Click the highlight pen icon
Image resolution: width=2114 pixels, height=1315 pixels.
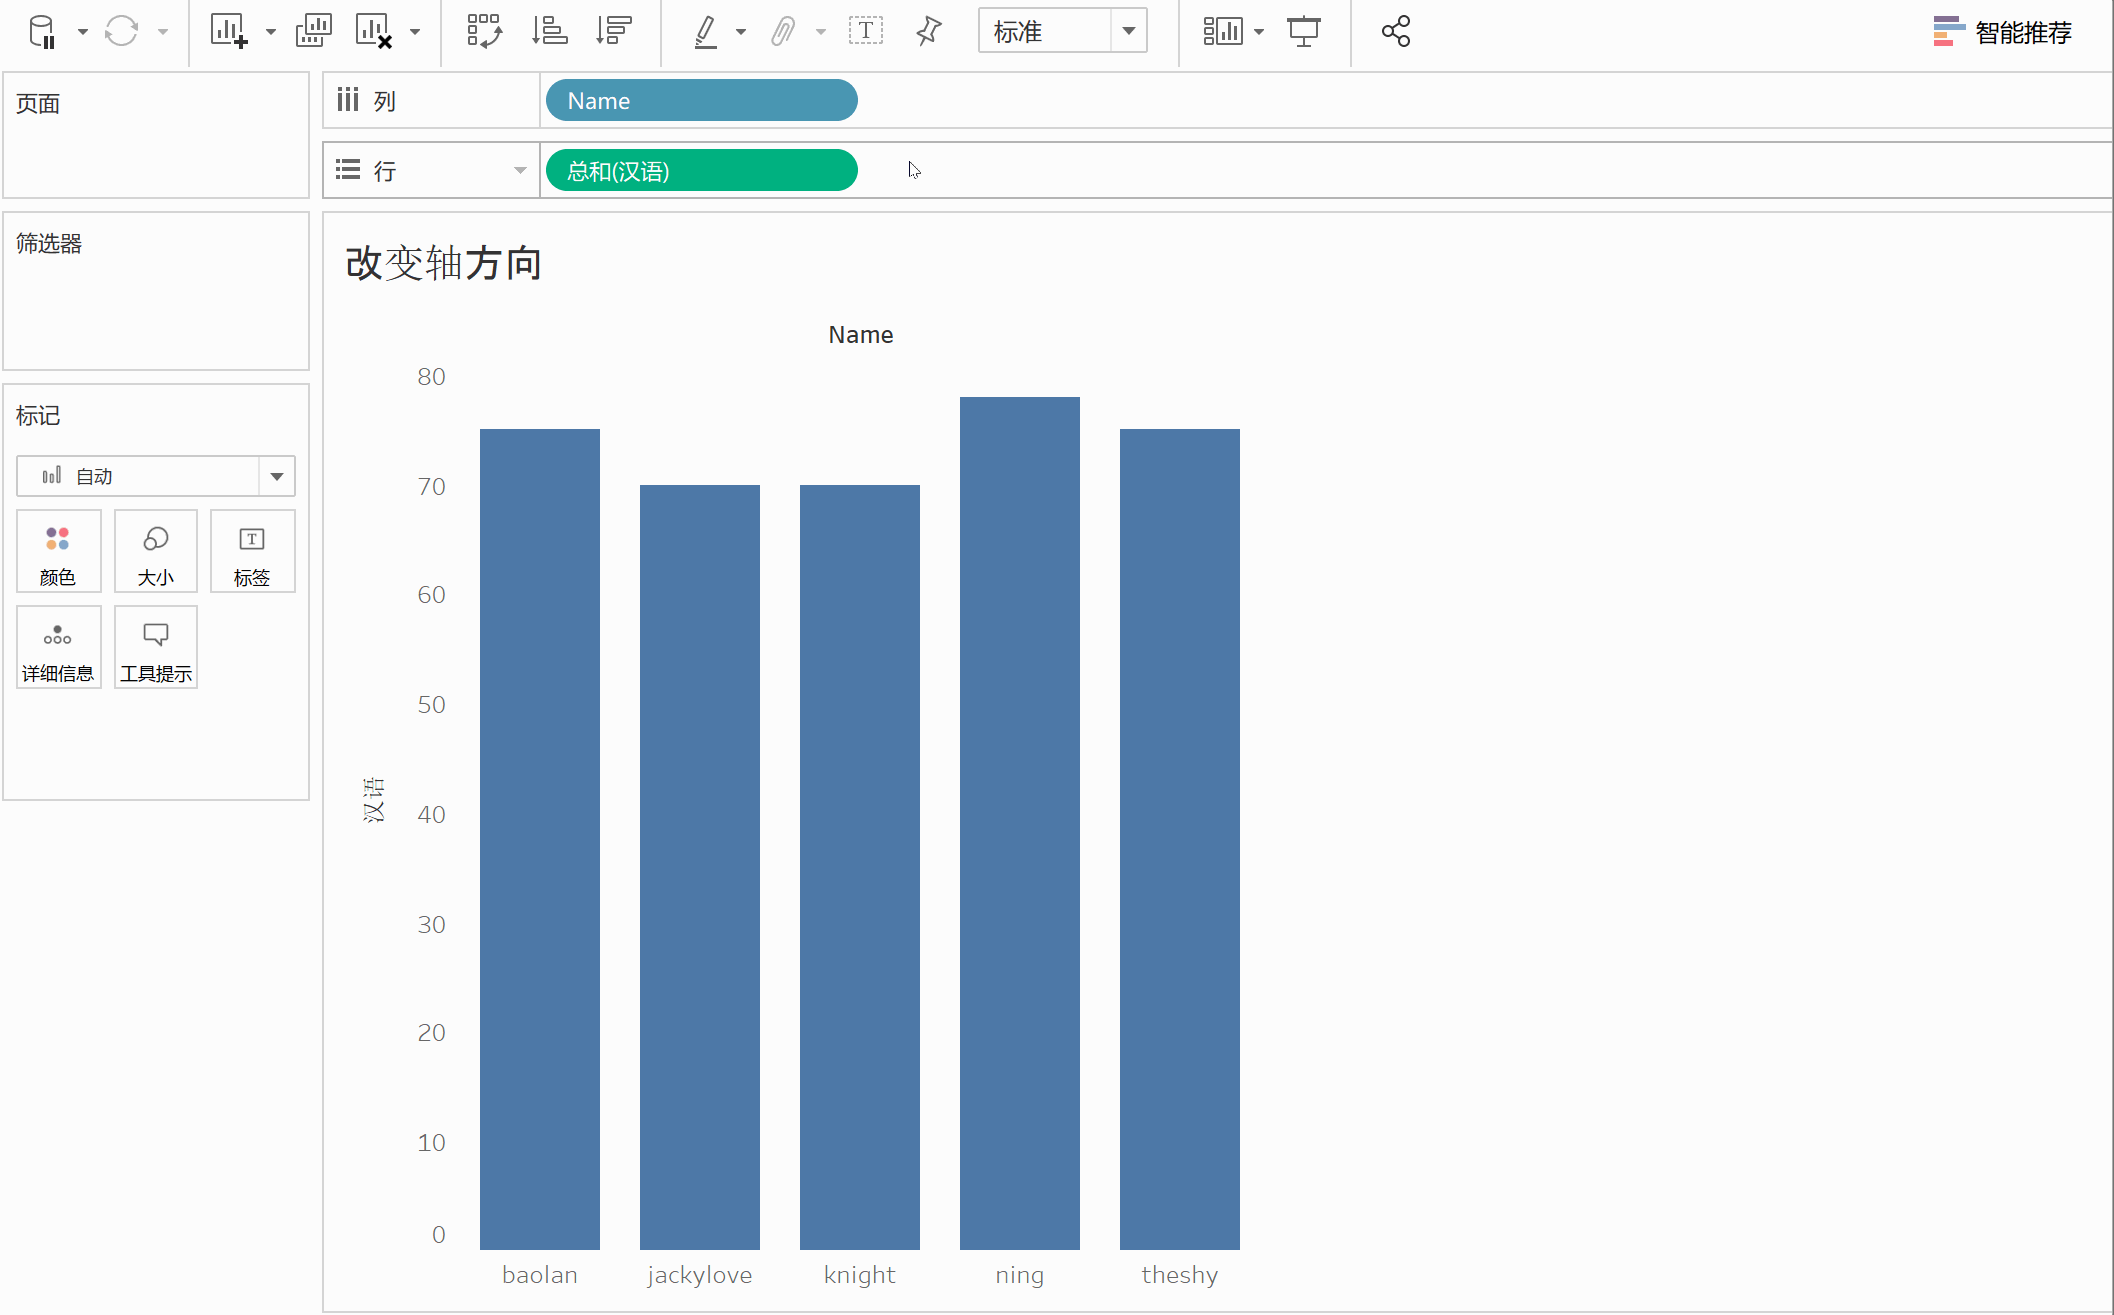(x=706, y=32)
